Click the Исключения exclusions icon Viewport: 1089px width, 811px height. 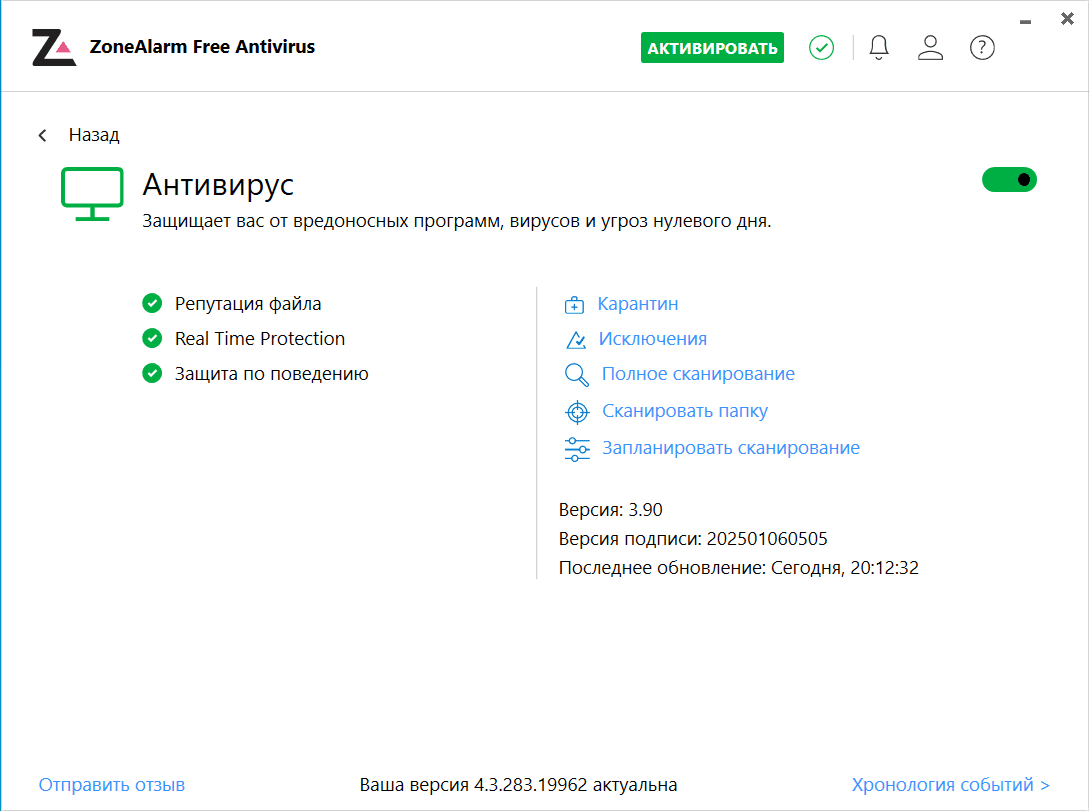[x=576, y=340]
